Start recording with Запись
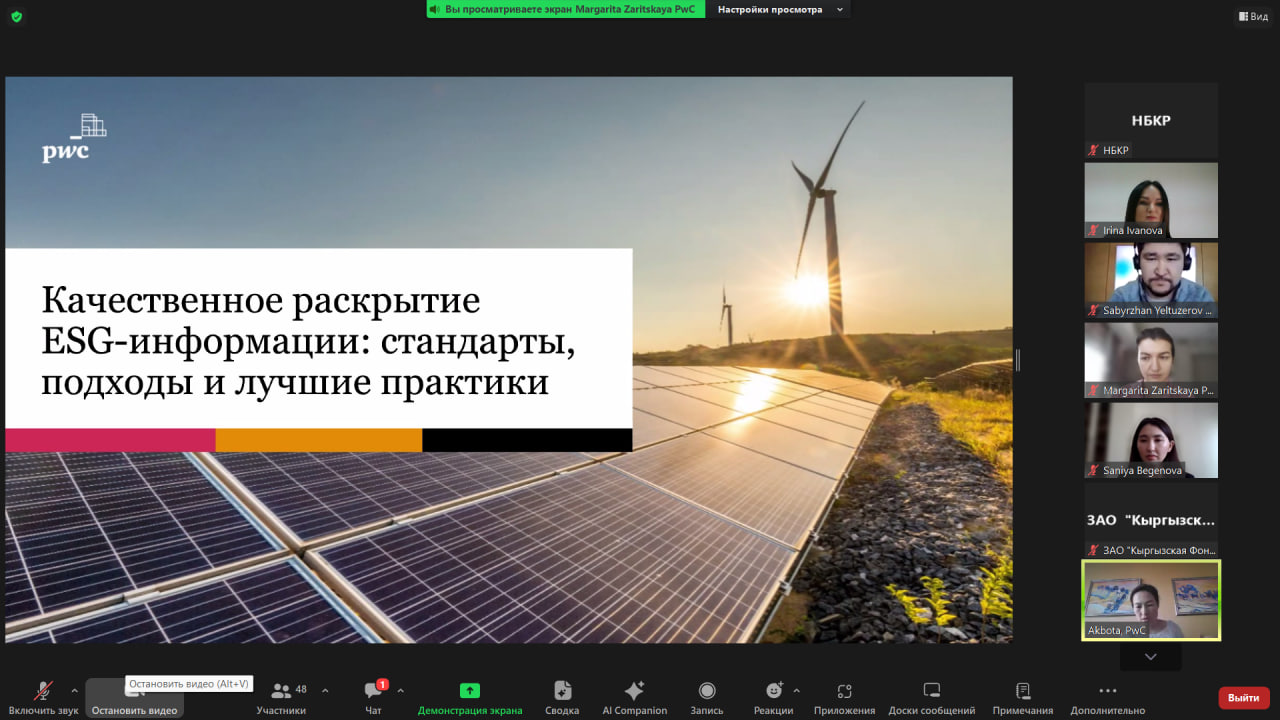This screenshot has width=1280, height=720. tap(707, 697)
